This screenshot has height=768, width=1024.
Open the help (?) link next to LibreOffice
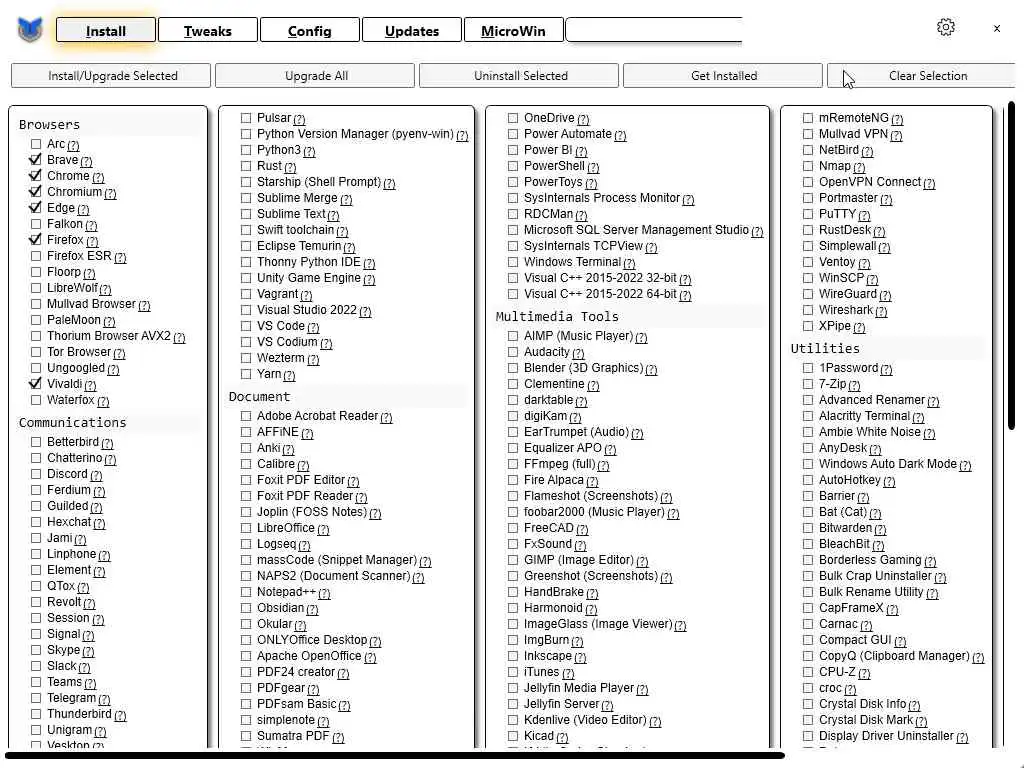pos(323,530)
